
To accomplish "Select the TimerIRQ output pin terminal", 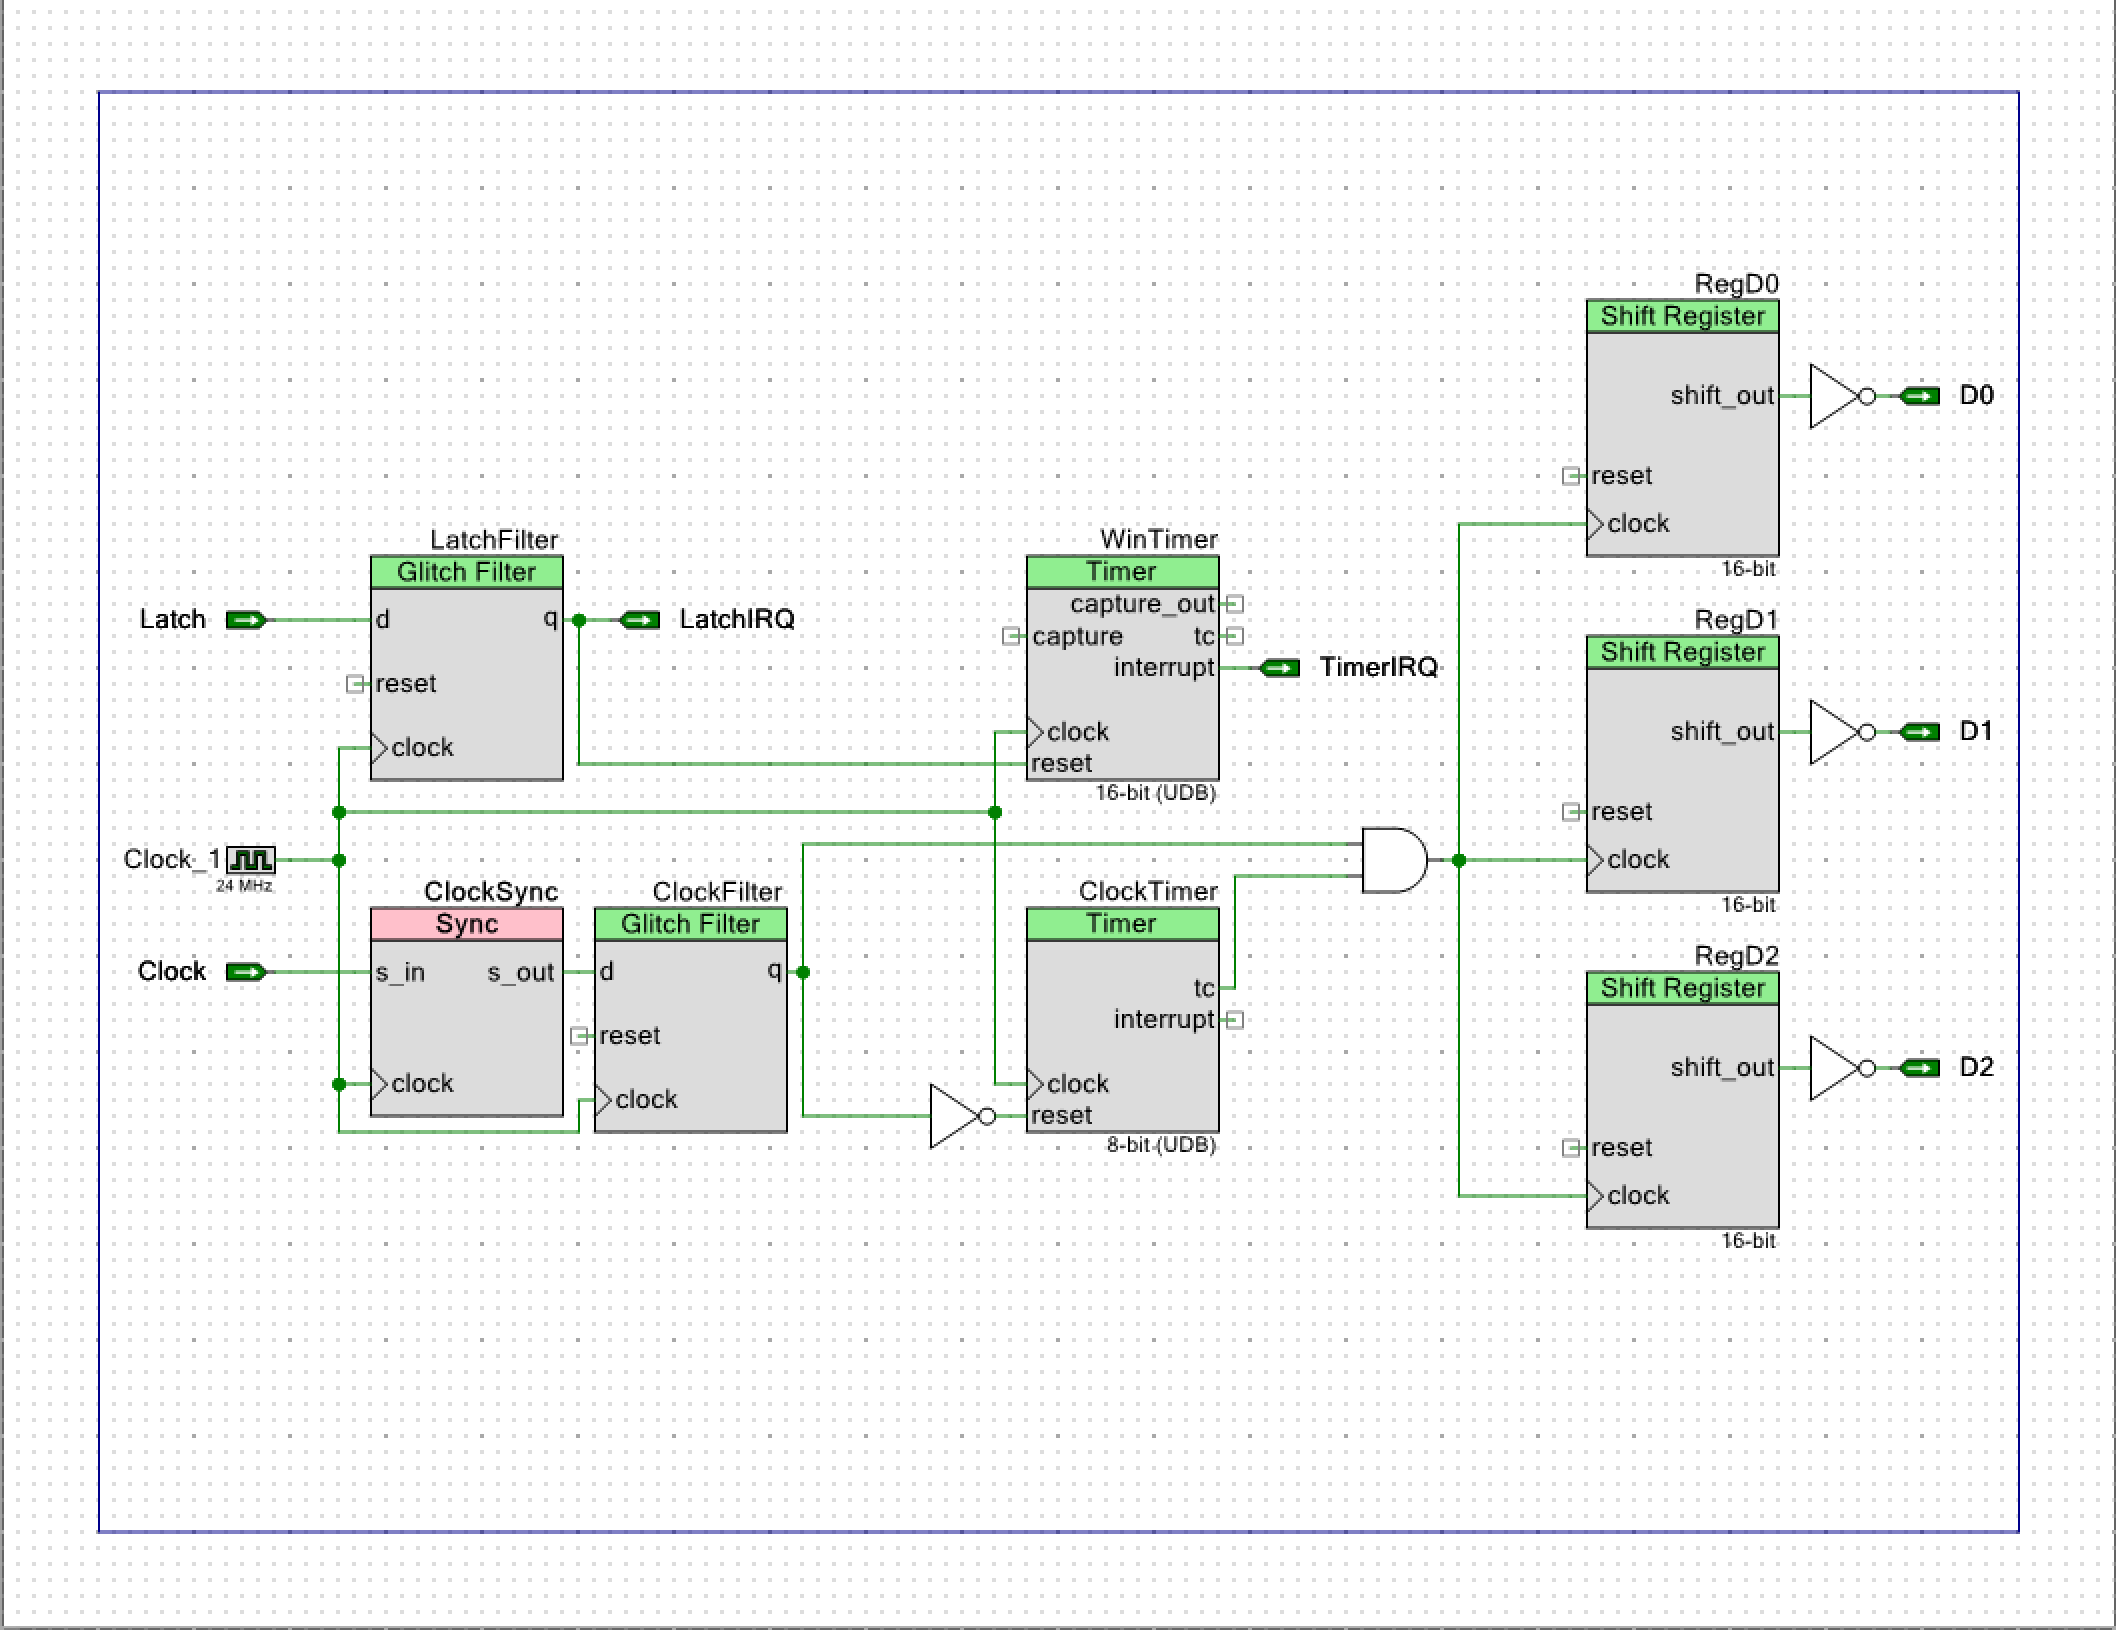I will click(1280, 668).
